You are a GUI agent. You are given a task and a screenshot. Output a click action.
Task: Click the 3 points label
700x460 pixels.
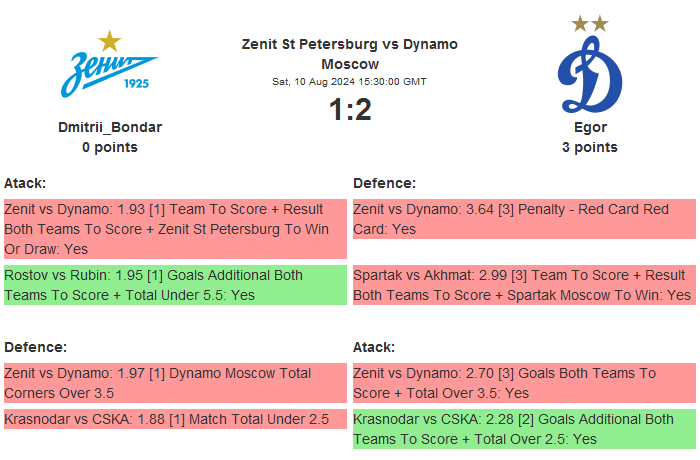(590, 147)
